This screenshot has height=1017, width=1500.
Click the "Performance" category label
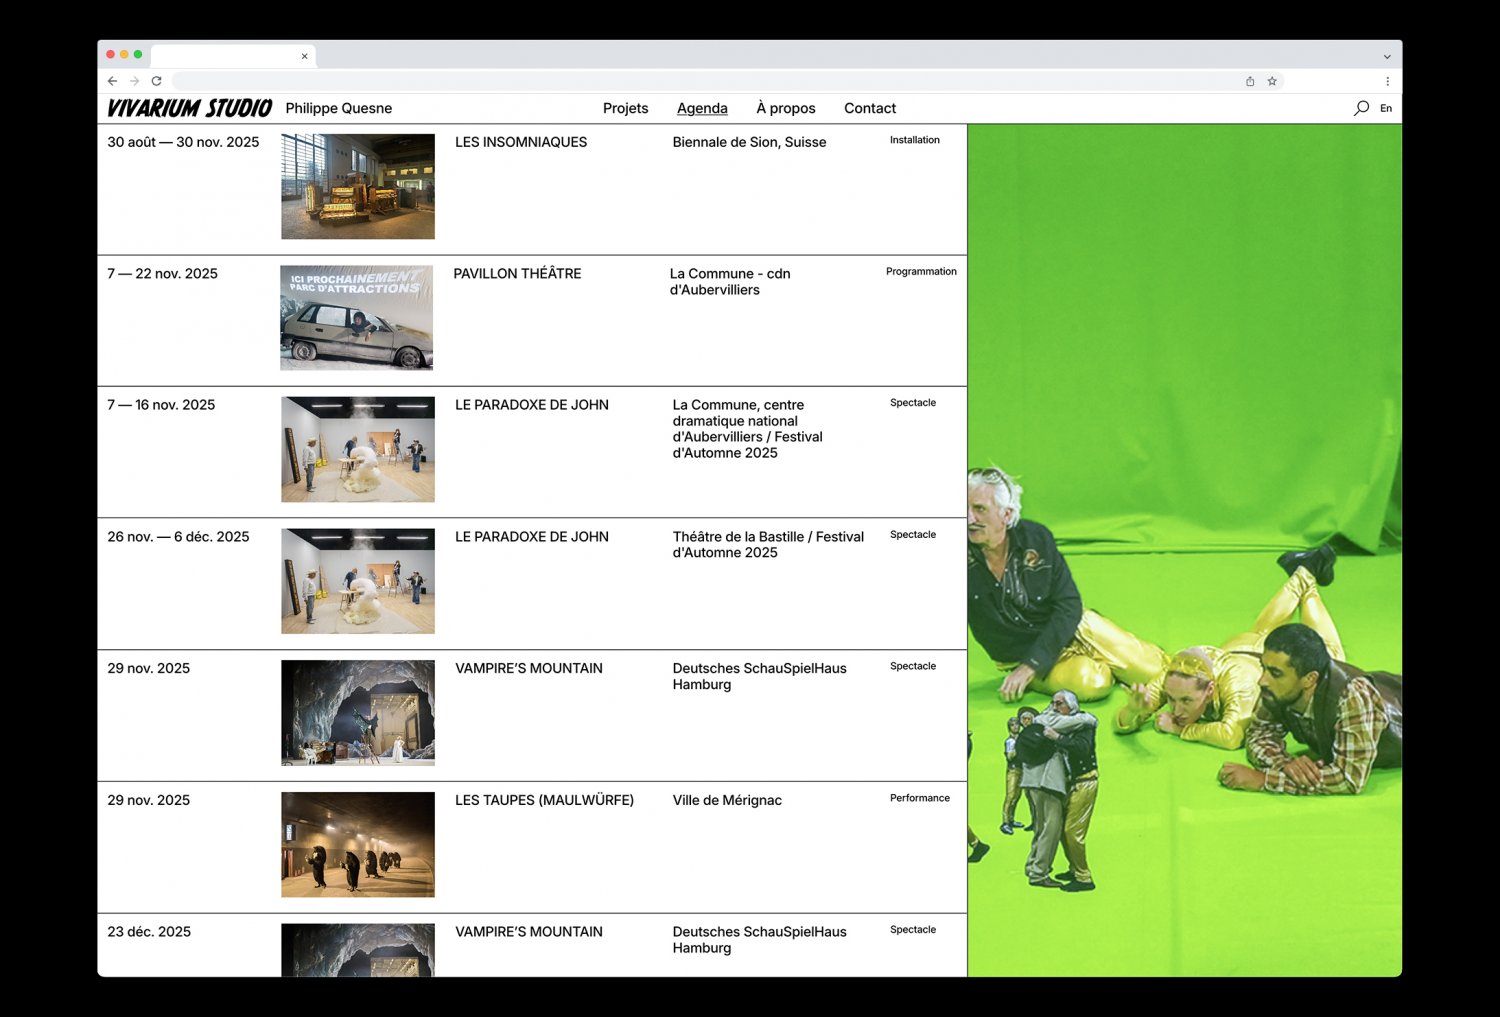920,798
